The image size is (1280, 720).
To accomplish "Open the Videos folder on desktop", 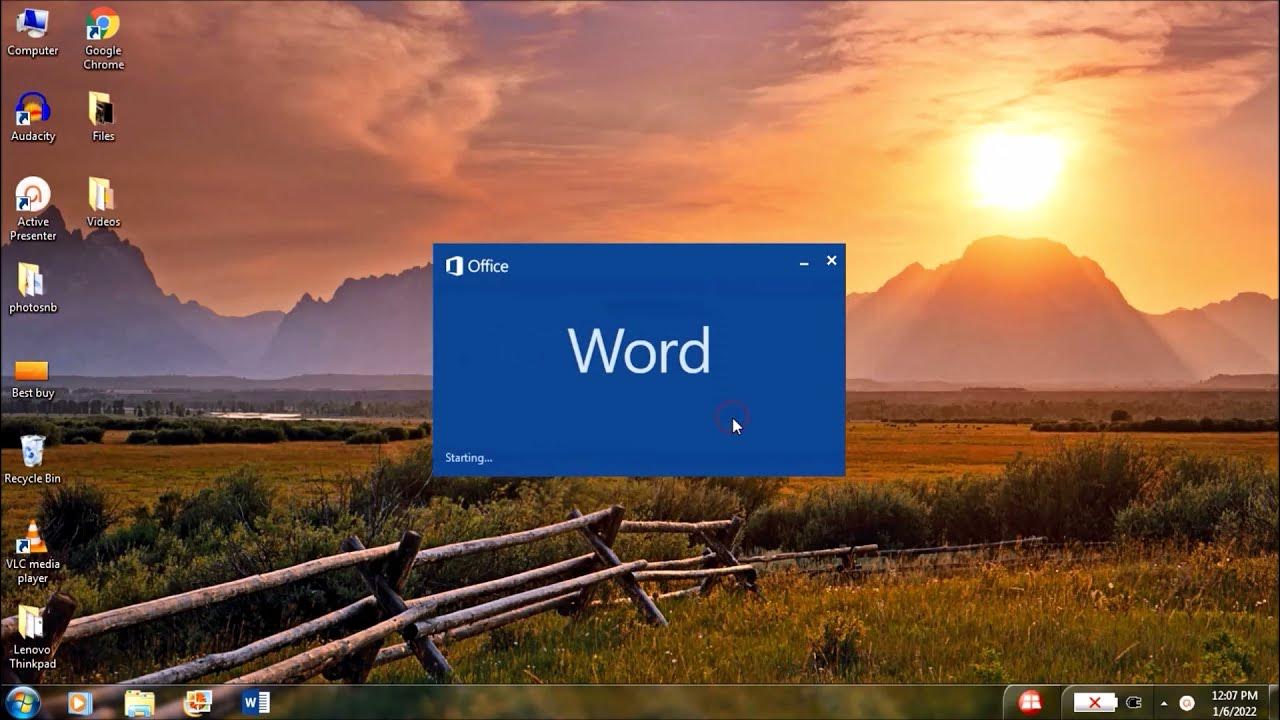I will (103, 202).
